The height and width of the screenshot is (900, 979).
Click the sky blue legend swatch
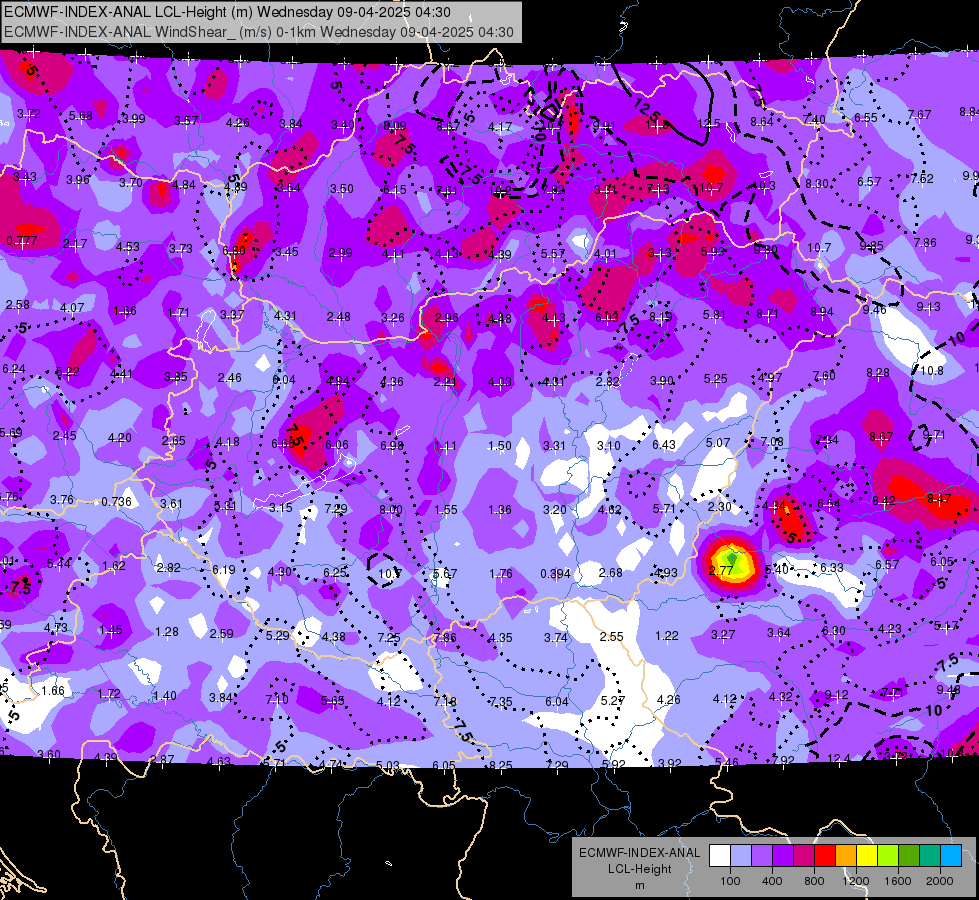point(951,856)
